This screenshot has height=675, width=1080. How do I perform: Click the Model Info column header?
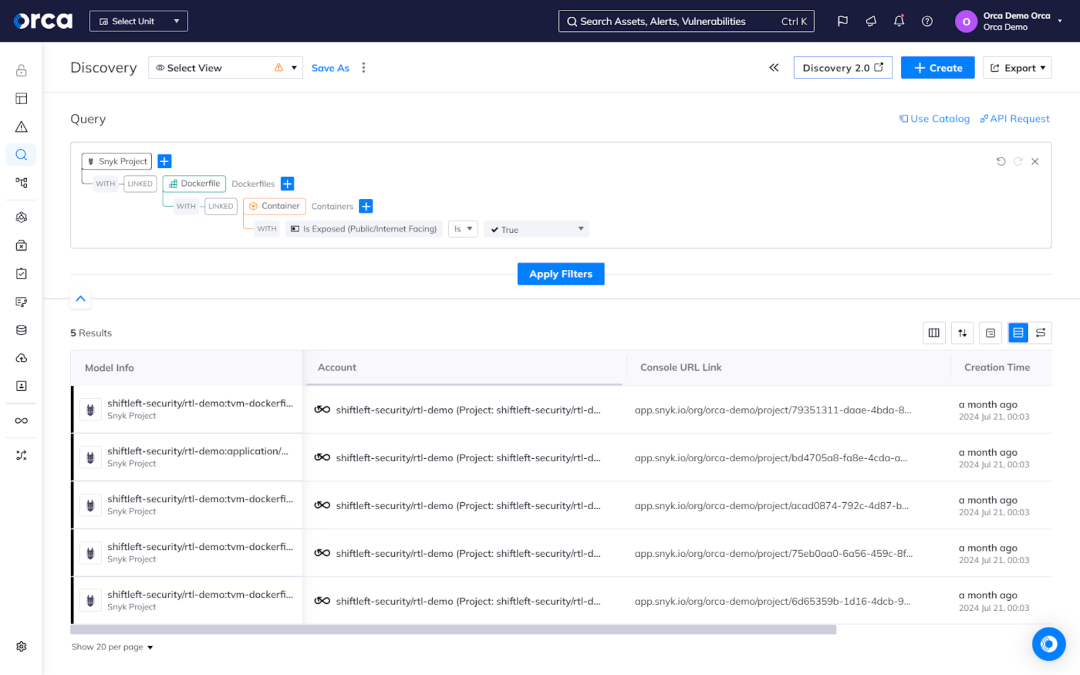click(x=110, y=368)
